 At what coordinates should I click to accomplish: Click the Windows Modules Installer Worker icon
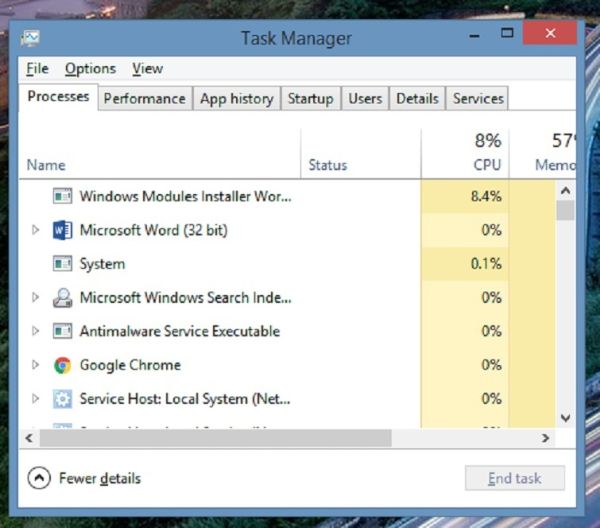click(x=63, y=197)
